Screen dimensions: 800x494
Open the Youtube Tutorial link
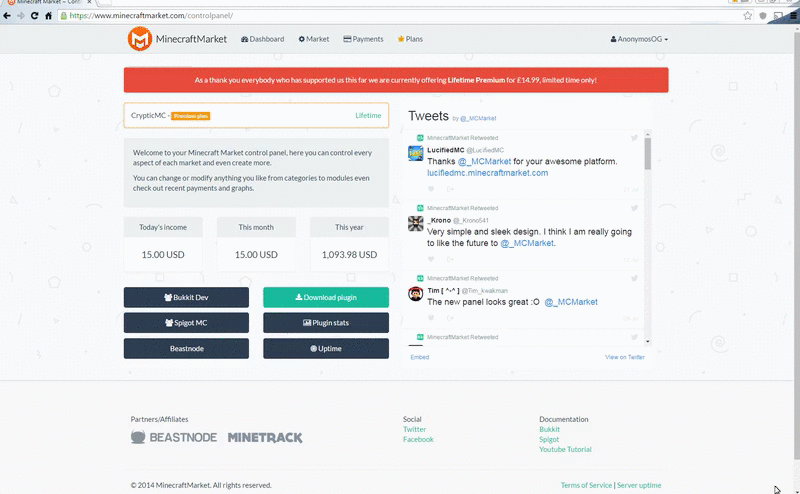click(565, 450)
